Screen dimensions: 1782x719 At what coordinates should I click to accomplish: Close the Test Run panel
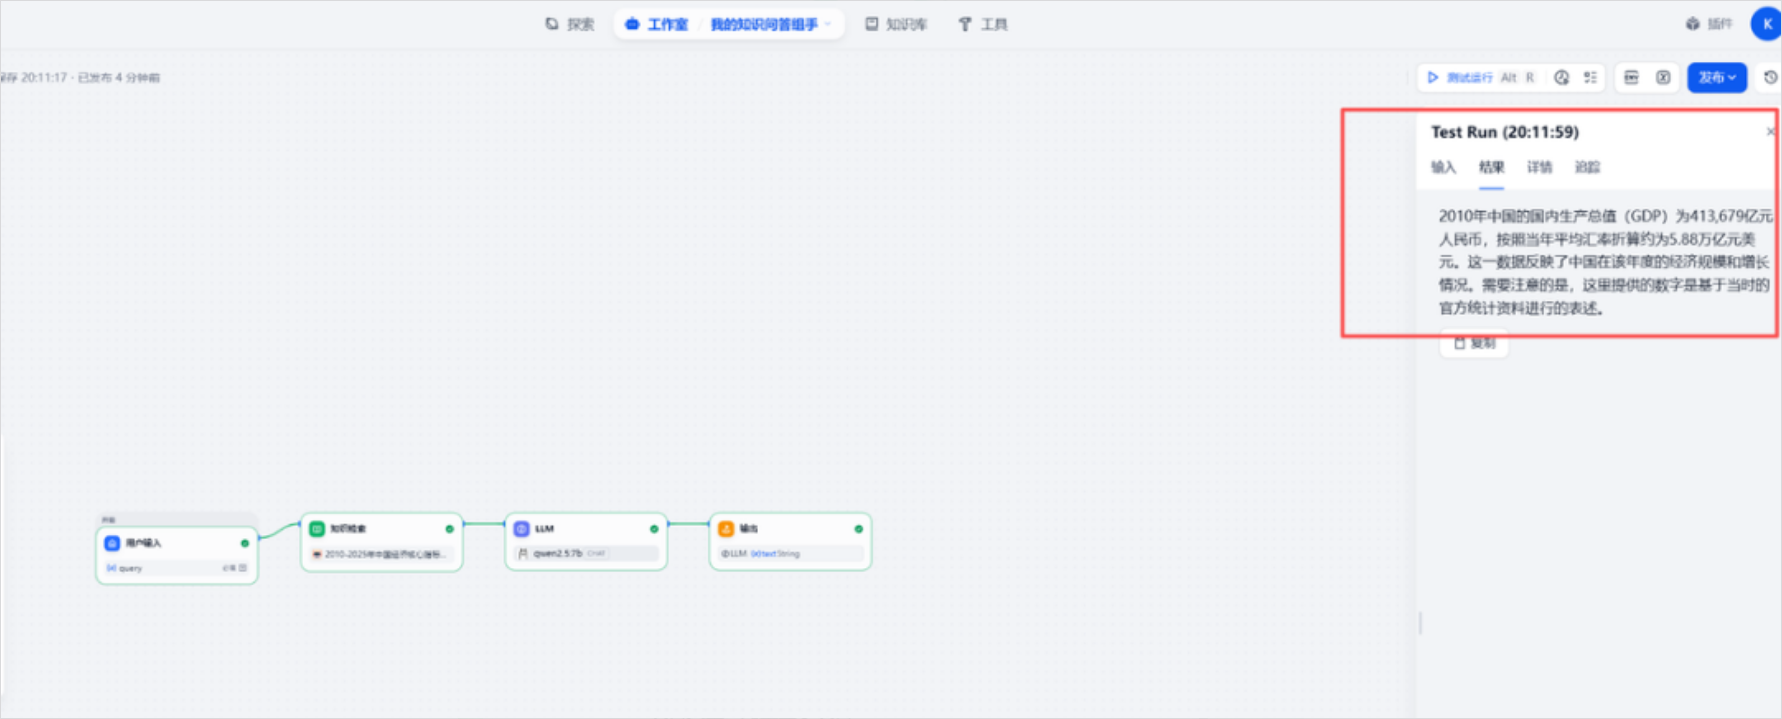tap(1770, 132)
